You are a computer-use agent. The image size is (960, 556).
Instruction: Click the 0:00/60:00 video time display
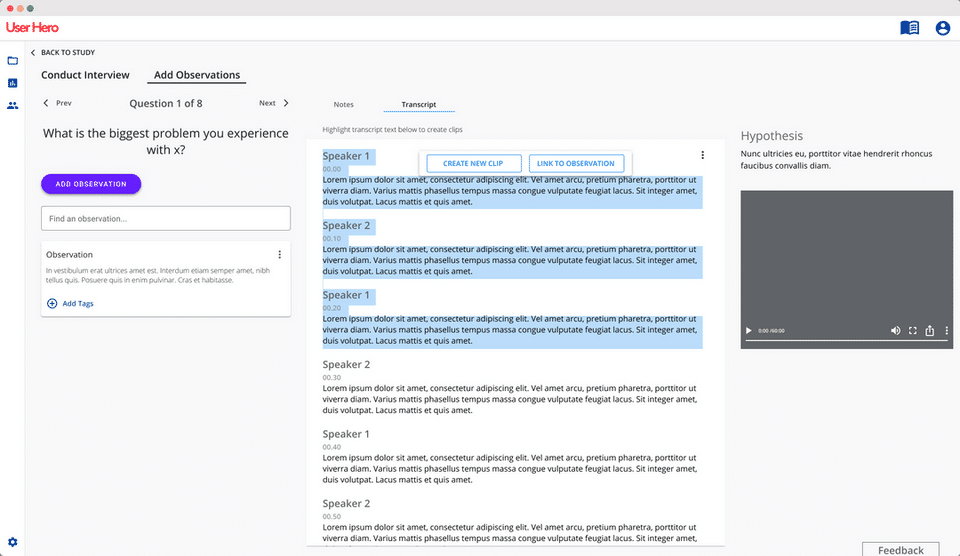[771, 331]
